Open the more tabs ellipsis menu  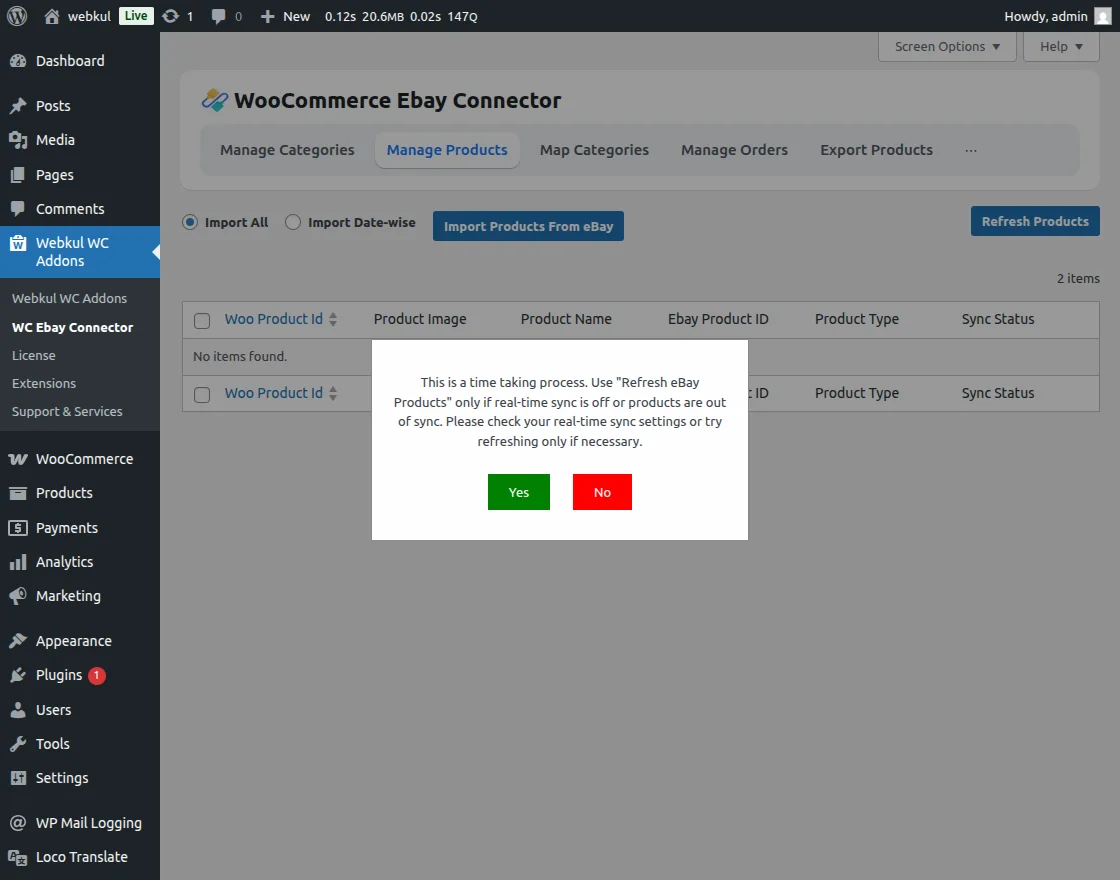[x=971, y=150]
